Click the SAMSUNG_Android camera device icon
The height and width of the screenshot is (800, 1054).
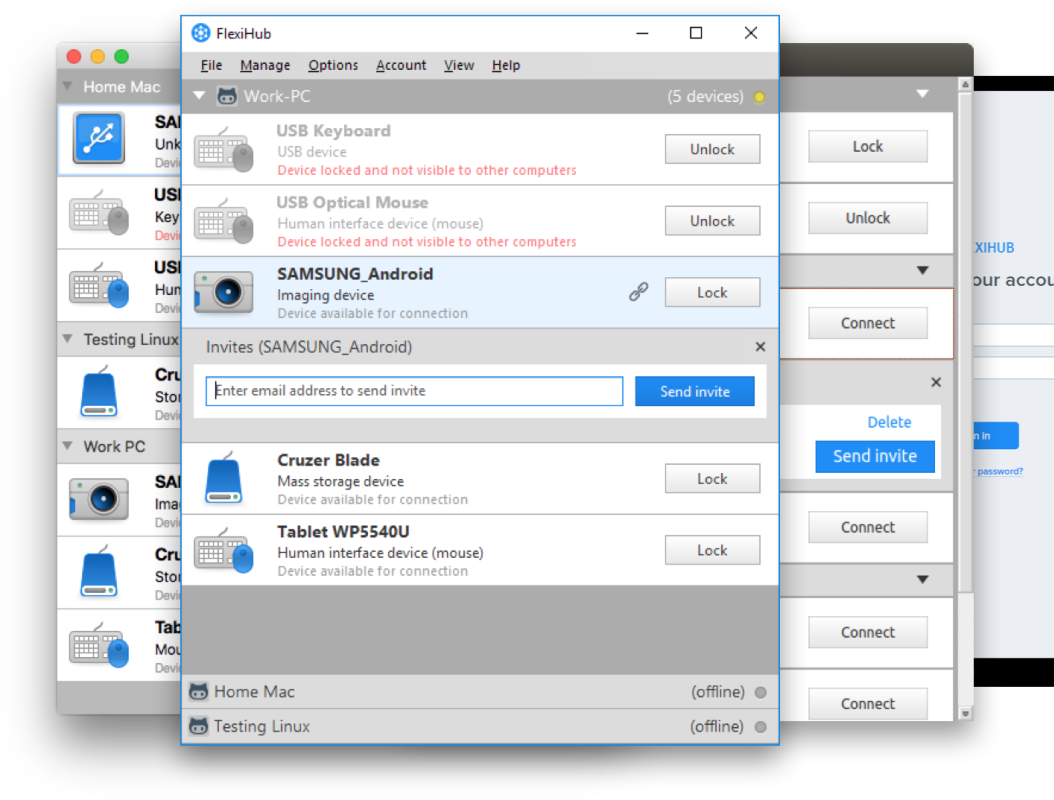(223, 292)
